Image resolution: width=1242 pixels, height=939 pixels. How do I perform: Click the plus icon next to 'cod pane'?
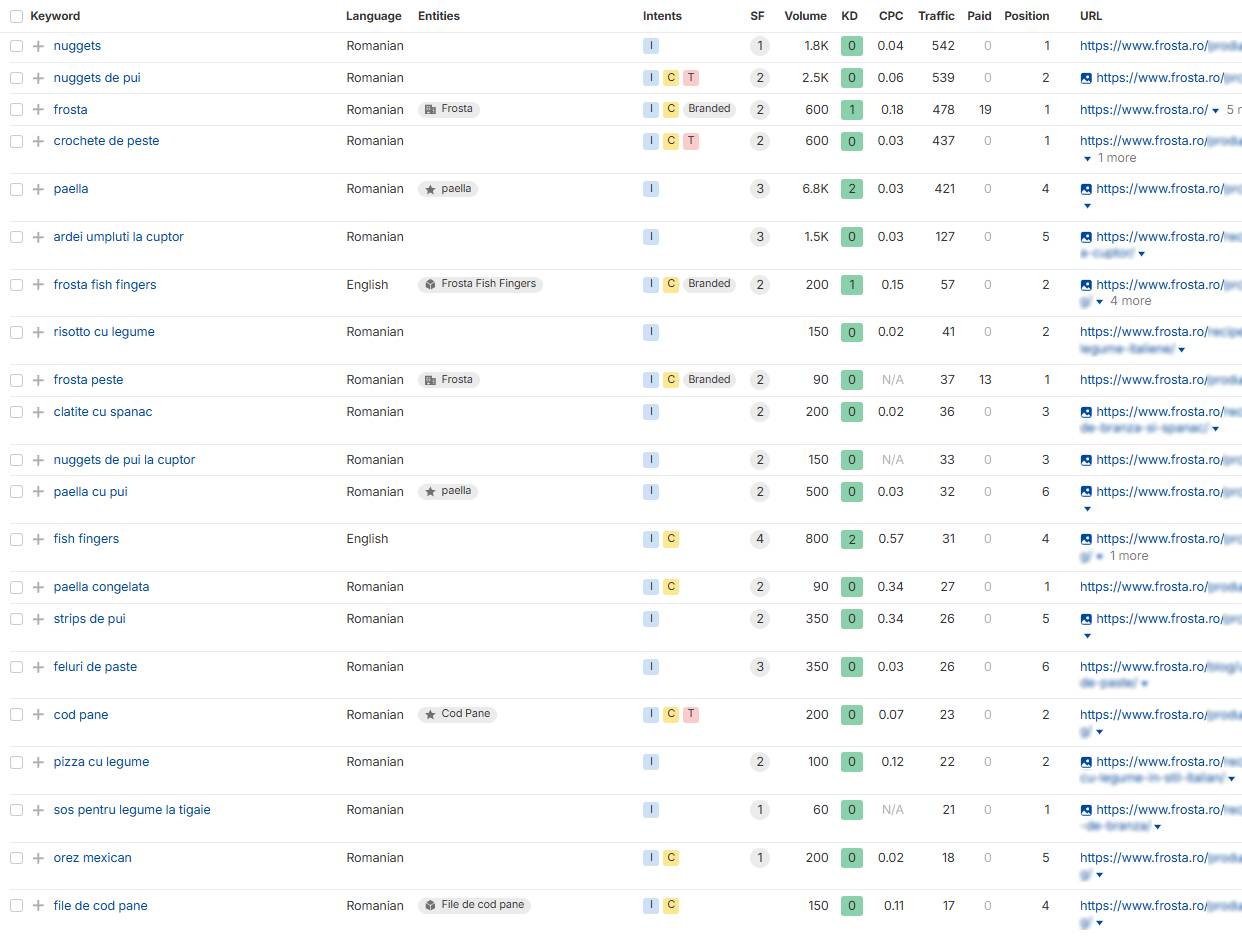[38, 715]
